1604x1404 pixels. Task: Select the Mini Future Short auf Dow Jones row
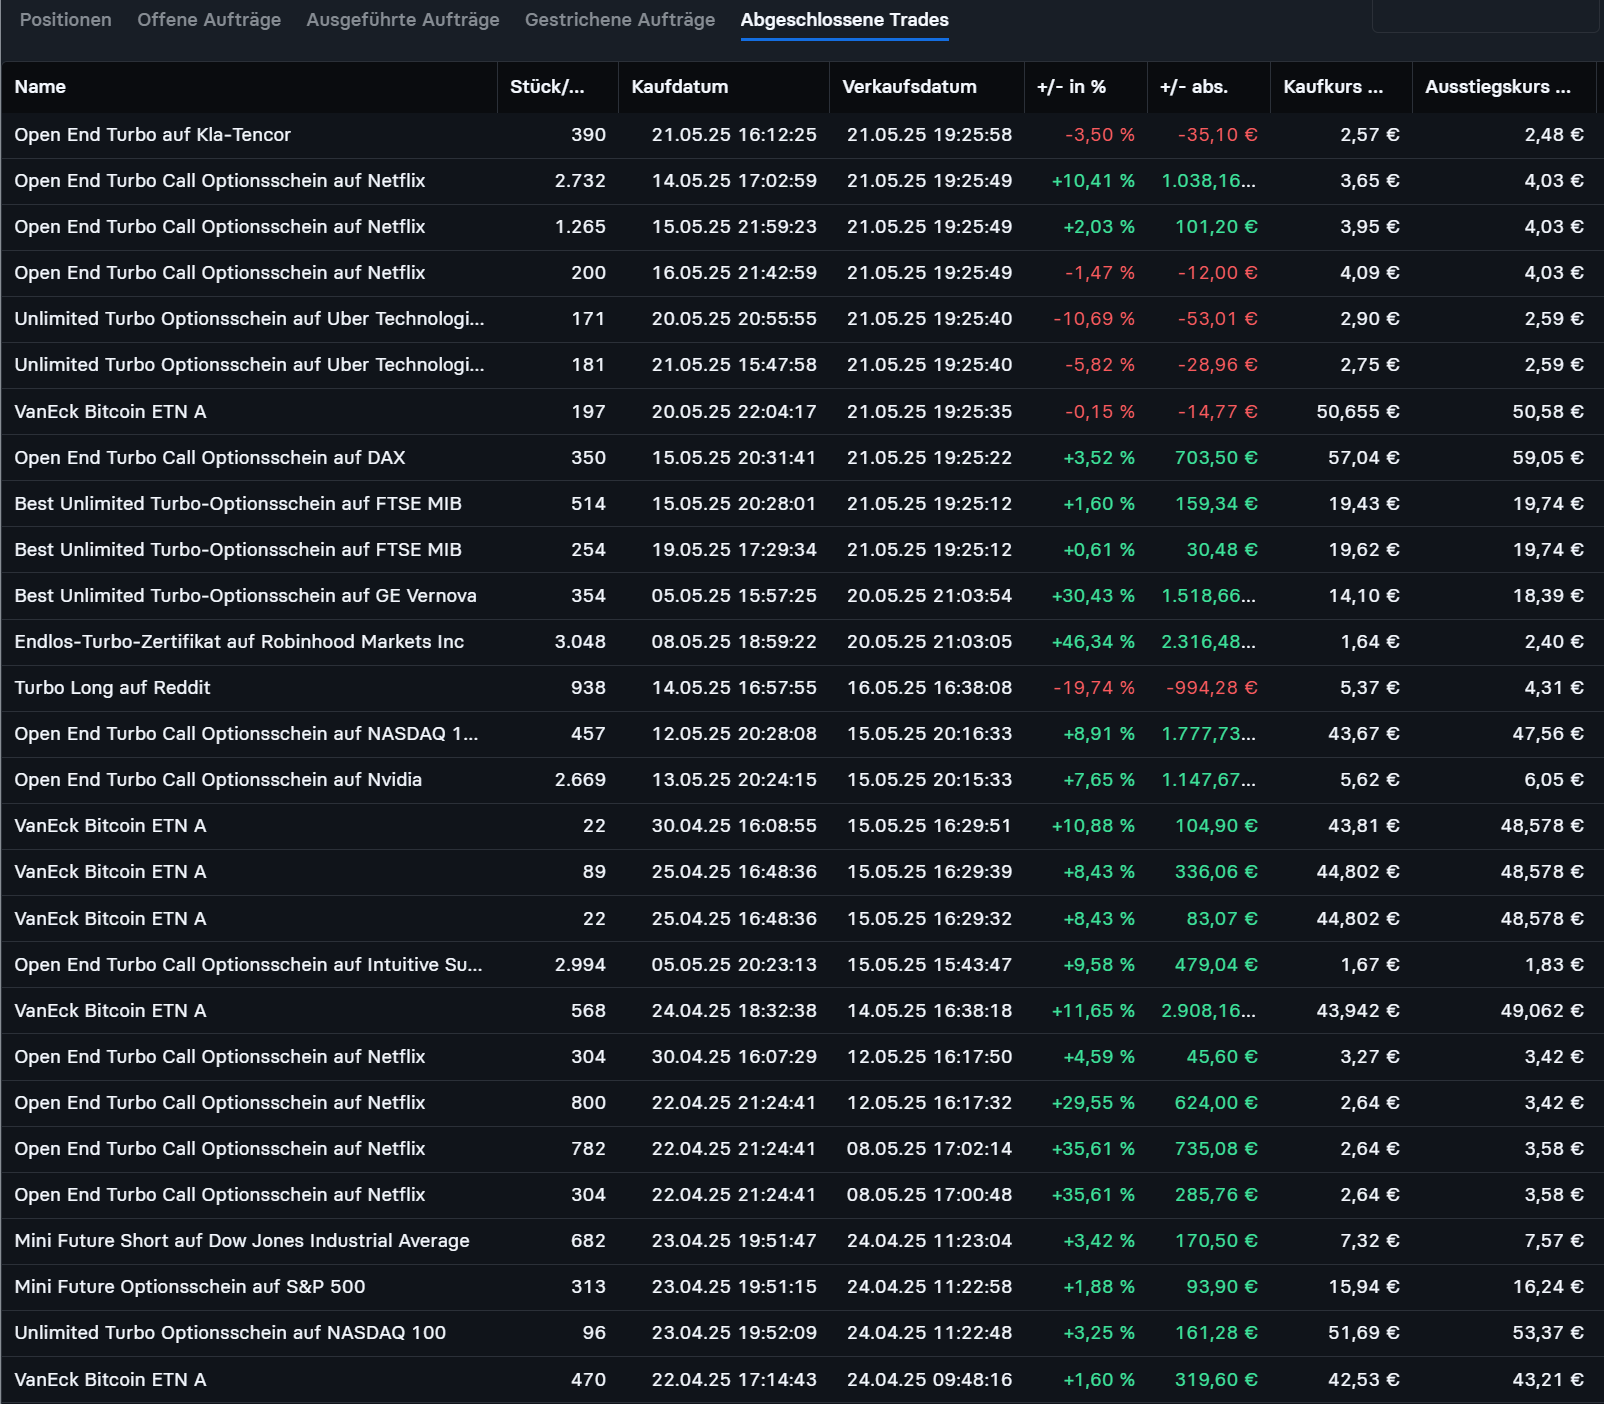pyautogui.click(x=802, y=1240)
